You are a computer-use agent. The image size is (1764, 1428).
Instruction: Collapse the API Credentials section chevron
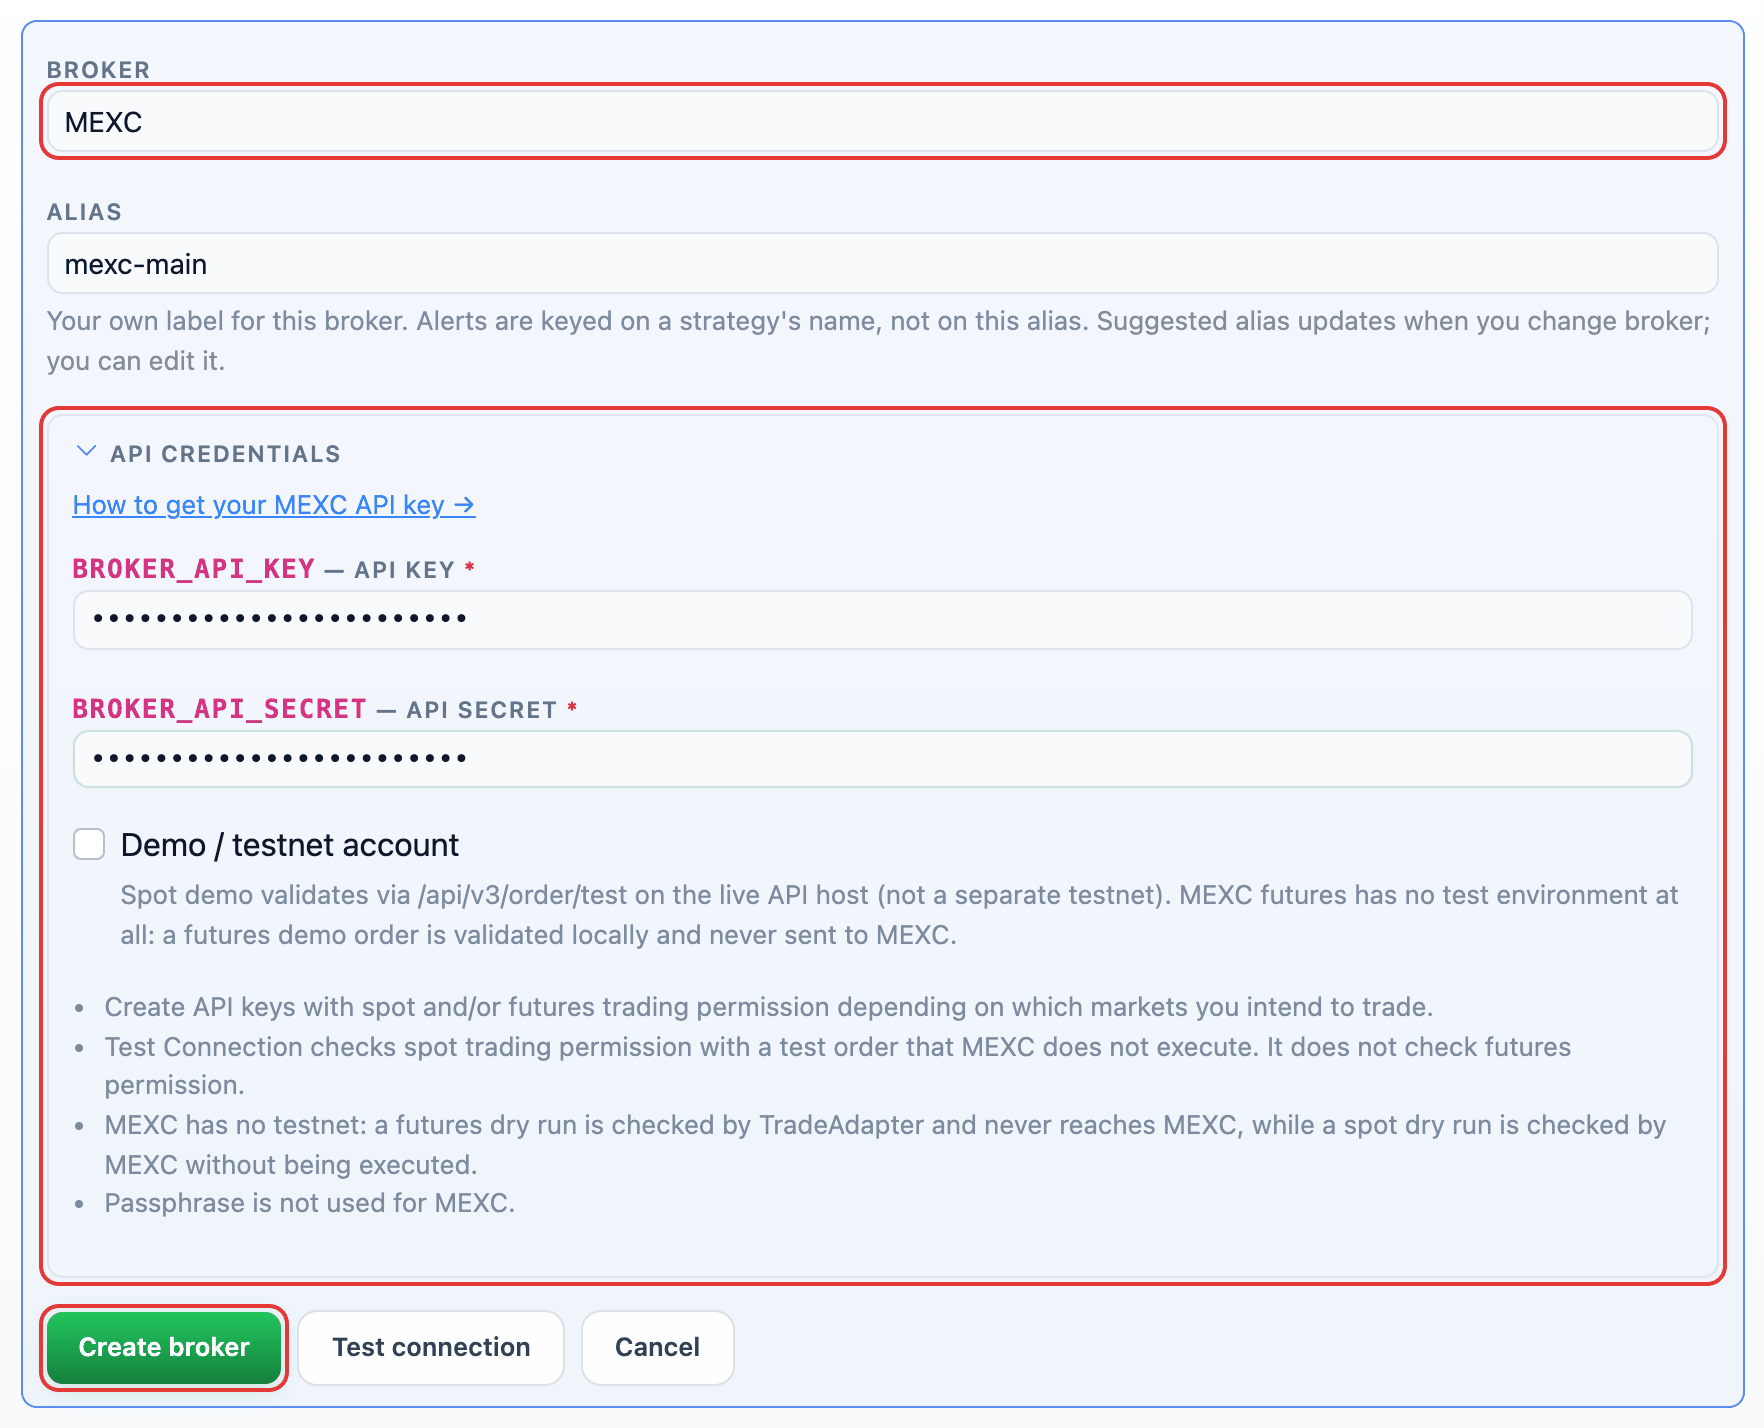[x=87, y=452]
